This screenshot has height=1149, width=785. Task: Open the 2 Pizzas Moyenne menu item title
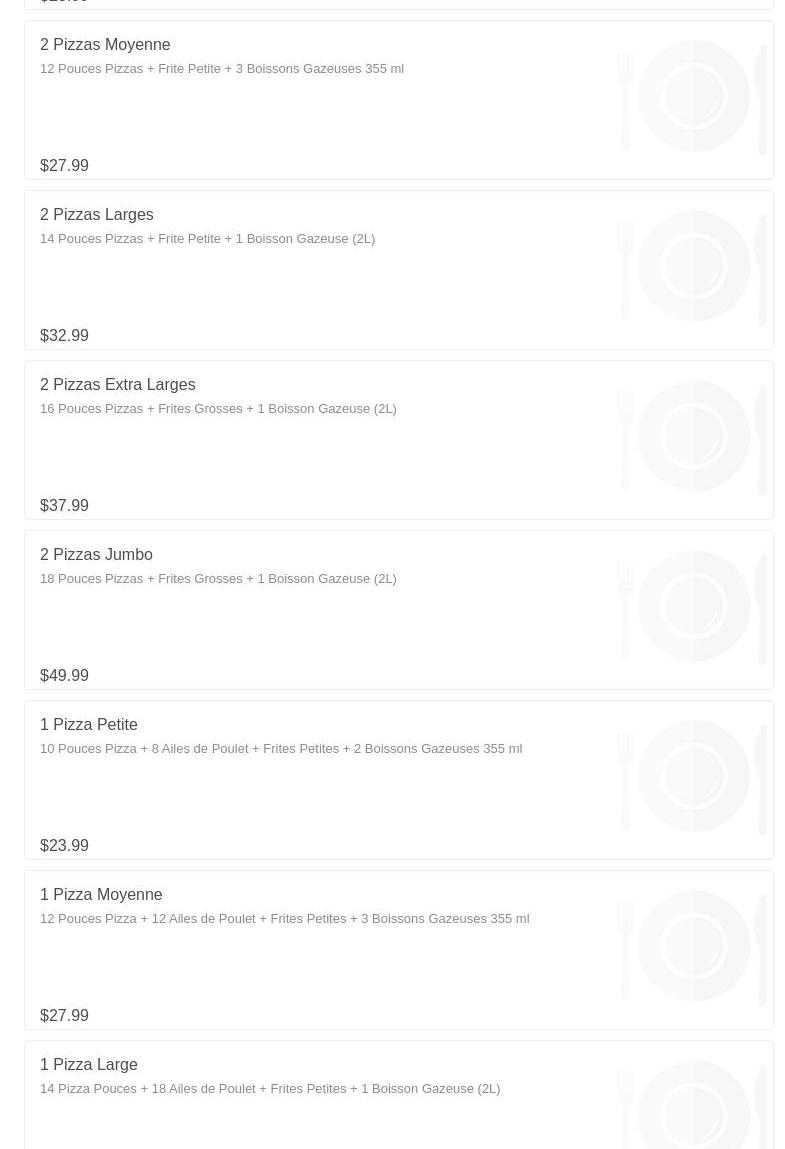tap(105, 45)
